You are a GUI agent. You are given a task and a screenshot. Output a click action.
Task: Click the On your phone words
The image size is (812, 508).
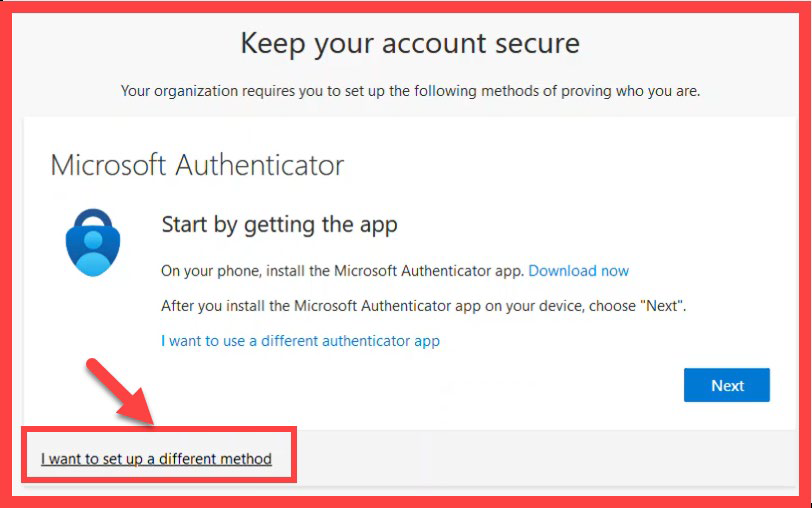211,271
